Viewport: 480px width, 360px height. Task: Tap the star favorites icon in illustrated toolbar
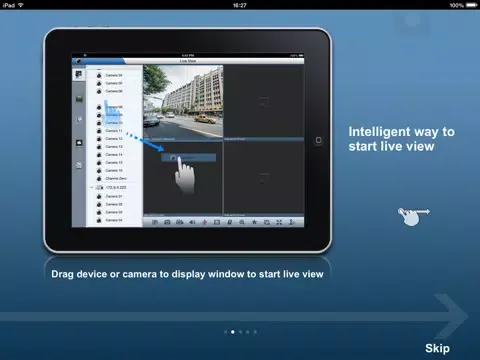(254, 222)
